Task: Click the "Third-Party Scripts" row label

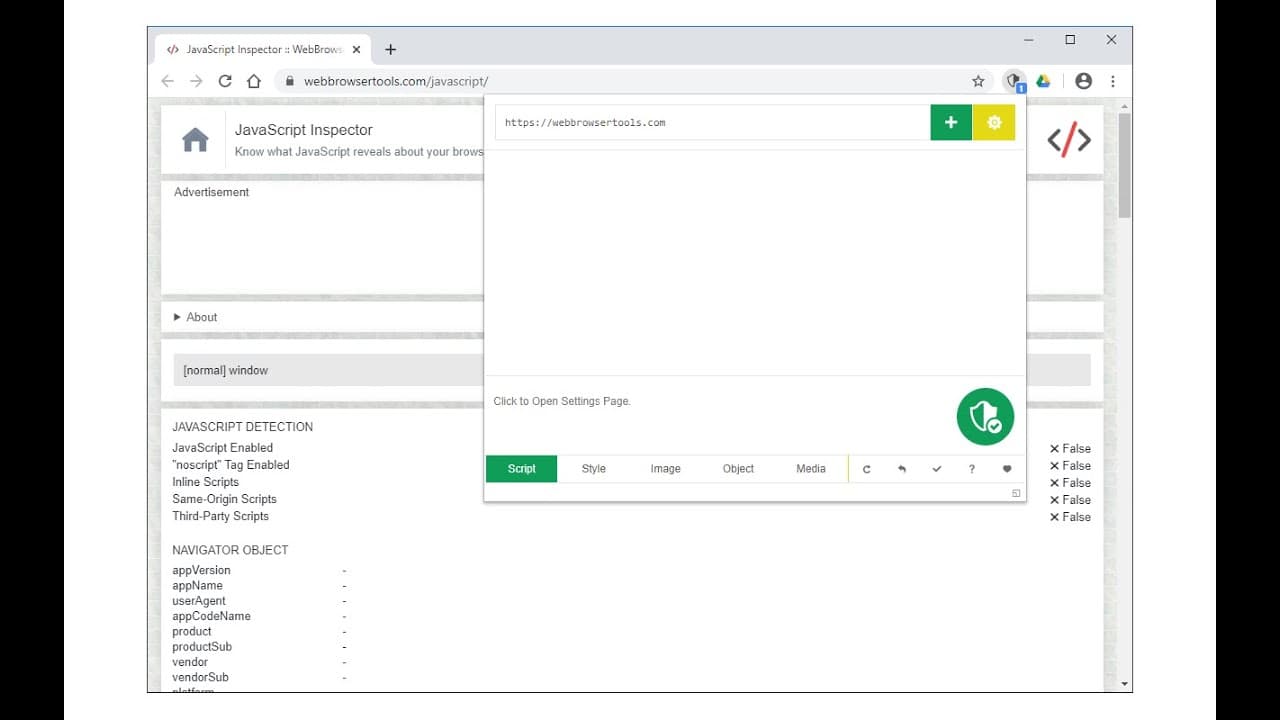Action: [x=220, y=516]
